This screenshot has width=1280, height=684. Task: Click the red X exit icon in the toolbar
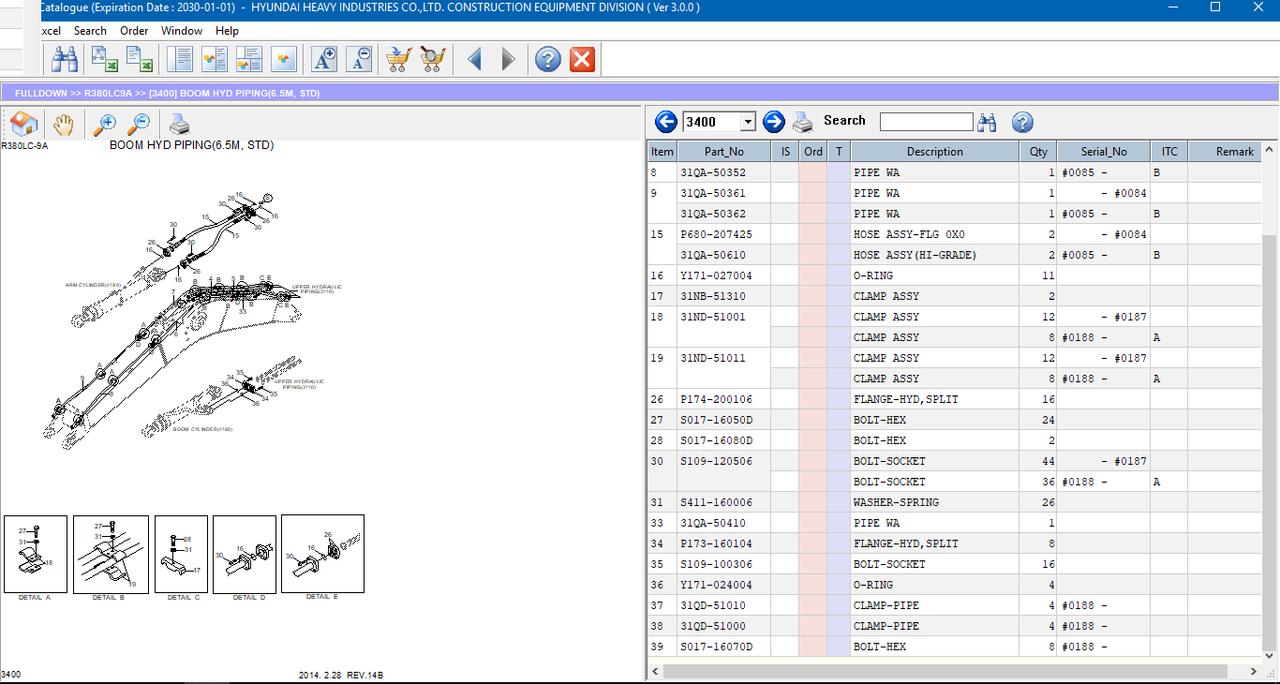click(583, 60)
